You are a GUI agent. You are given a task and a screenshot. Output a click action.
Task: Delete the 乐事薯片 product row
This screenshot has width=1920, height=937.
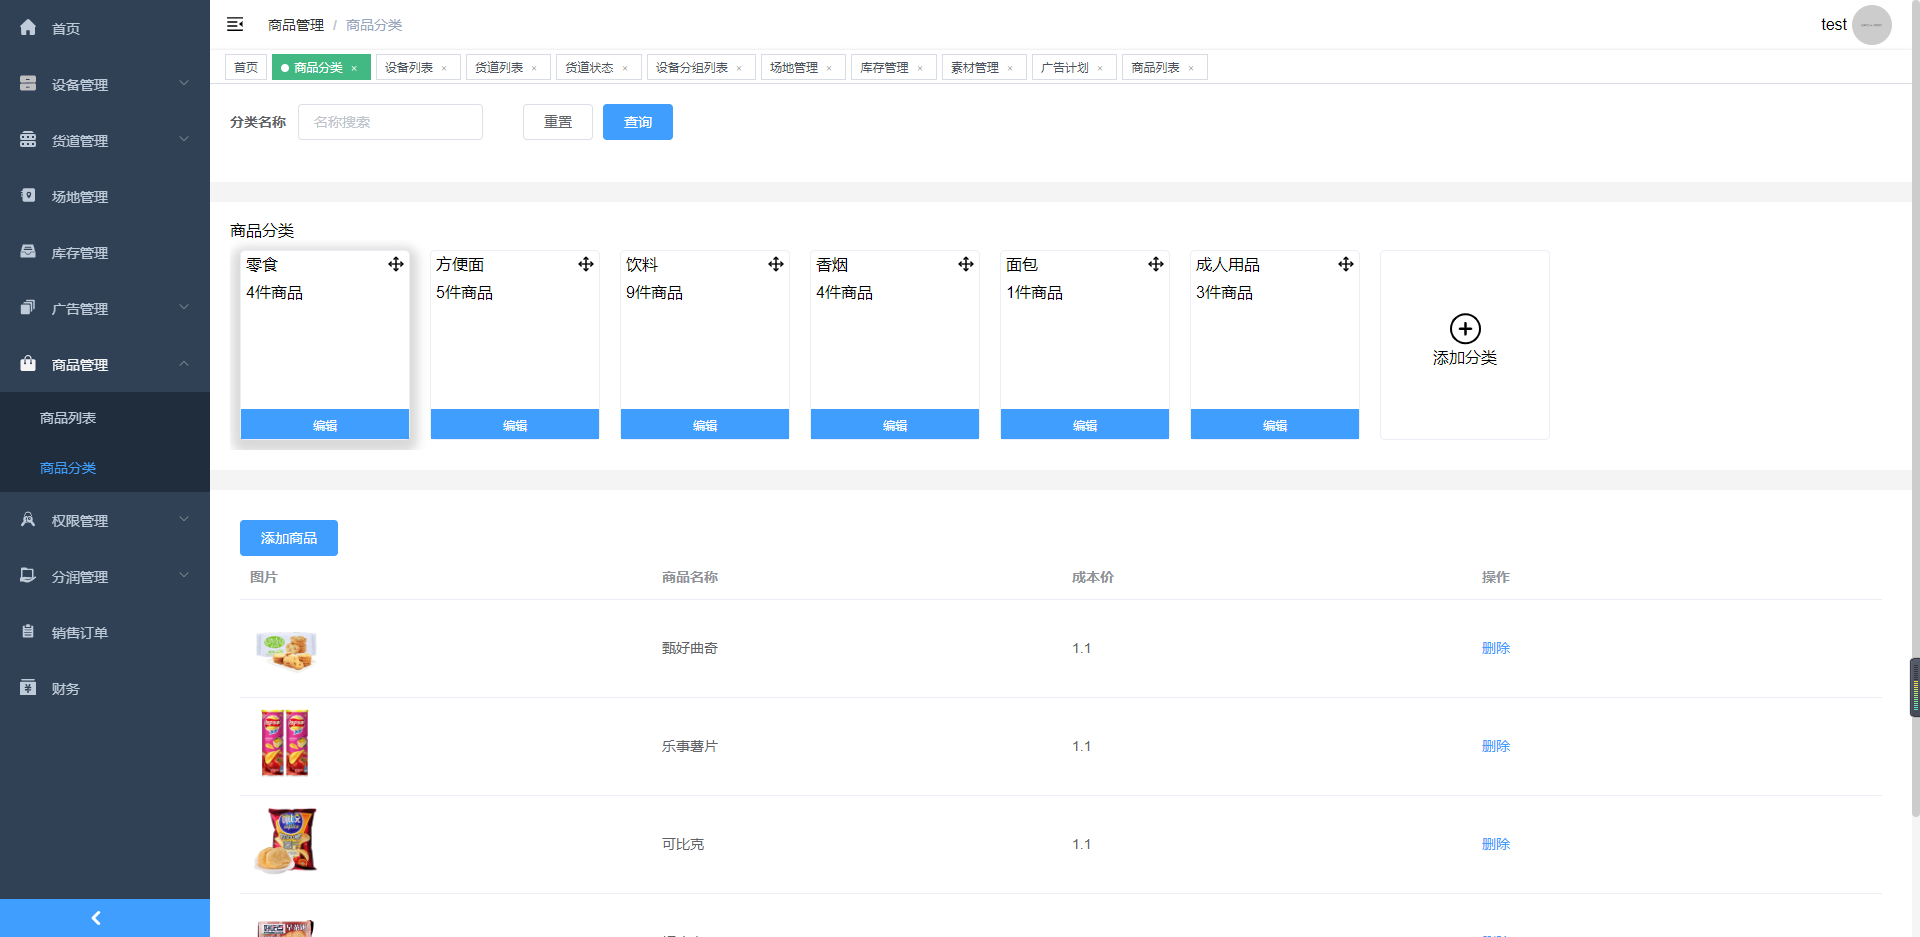(1496, 746)
